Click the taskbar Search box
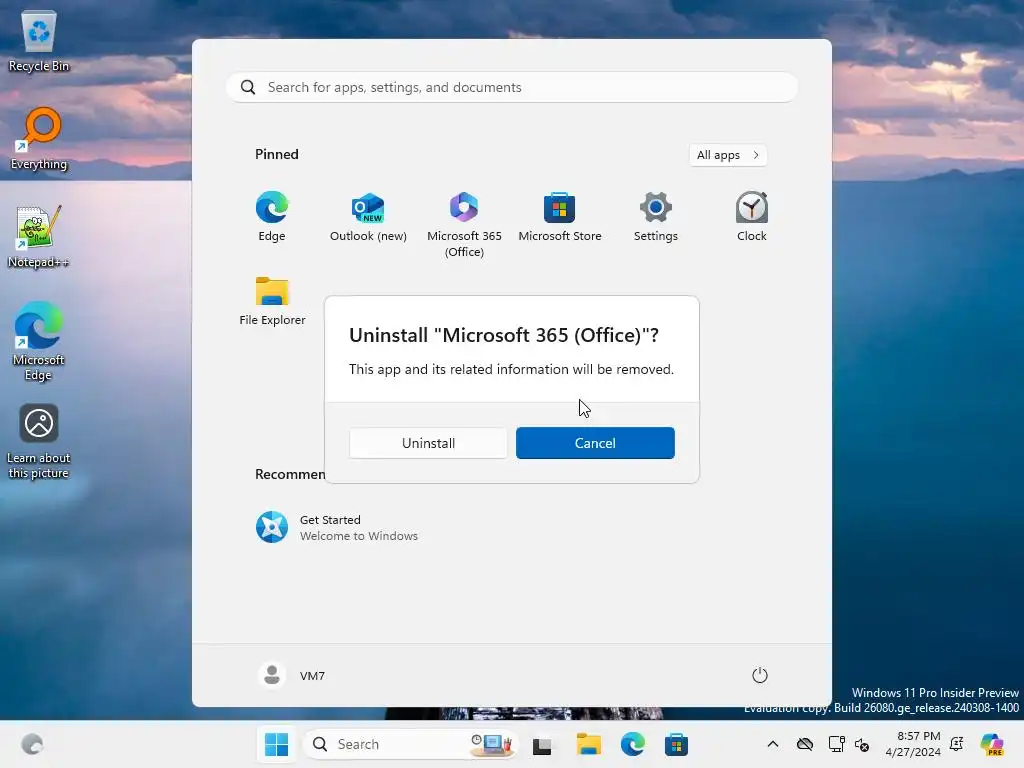 [411, 744]
